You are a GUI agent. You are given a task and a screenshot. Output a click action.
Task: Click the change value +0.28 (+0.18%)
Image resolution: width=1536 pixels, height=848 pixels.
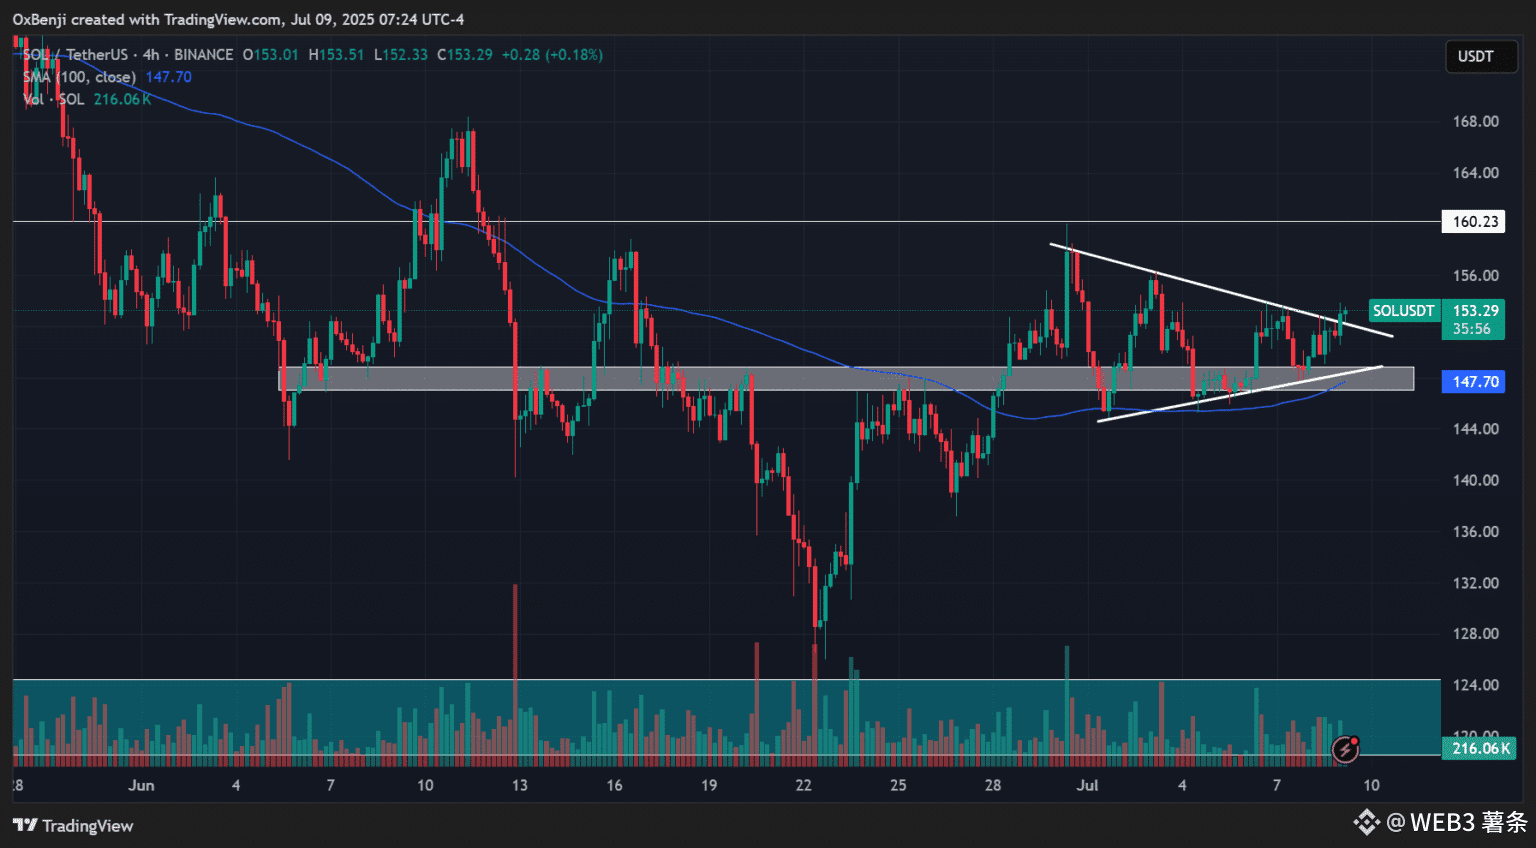point(552,55)
